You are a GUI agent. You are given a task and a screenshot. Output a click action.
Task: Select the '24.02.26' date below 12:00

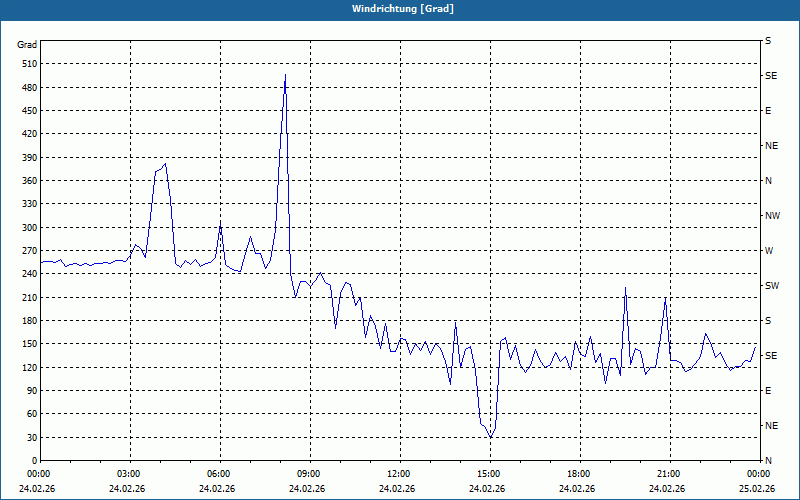tap(397, 489)
